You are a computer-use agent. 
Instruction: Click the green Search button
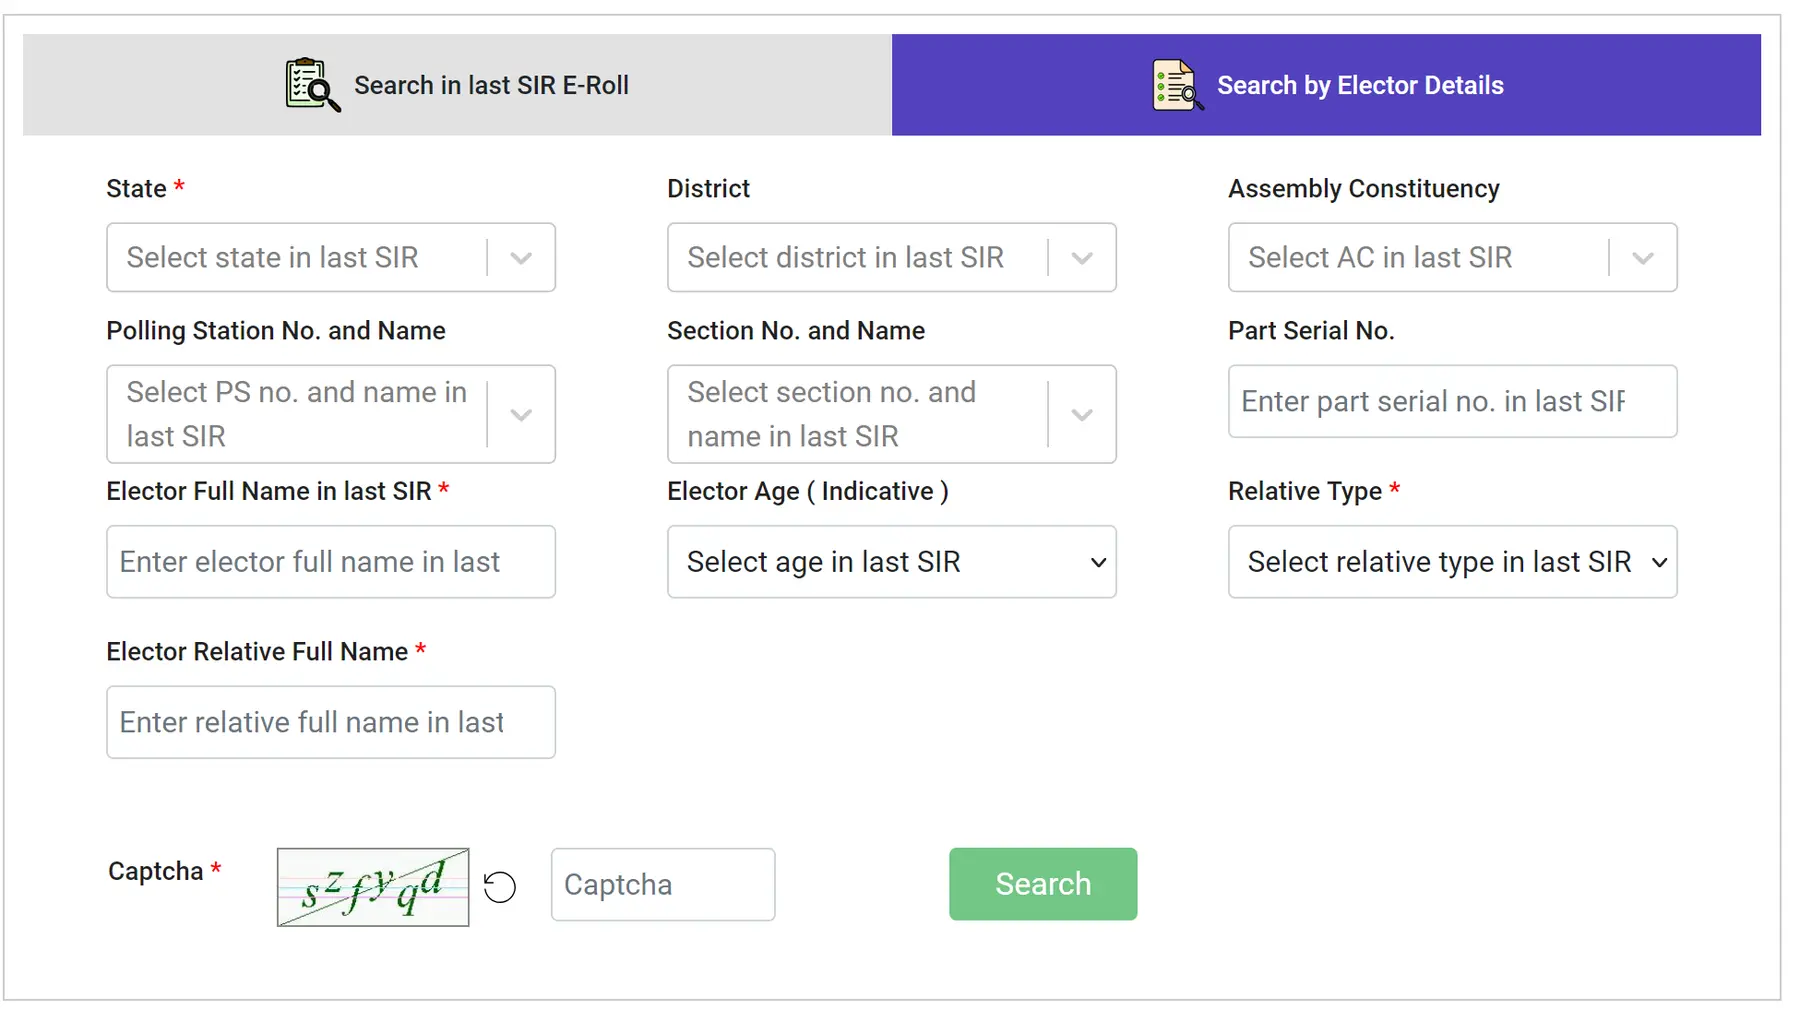click(x=1042, y=883)
